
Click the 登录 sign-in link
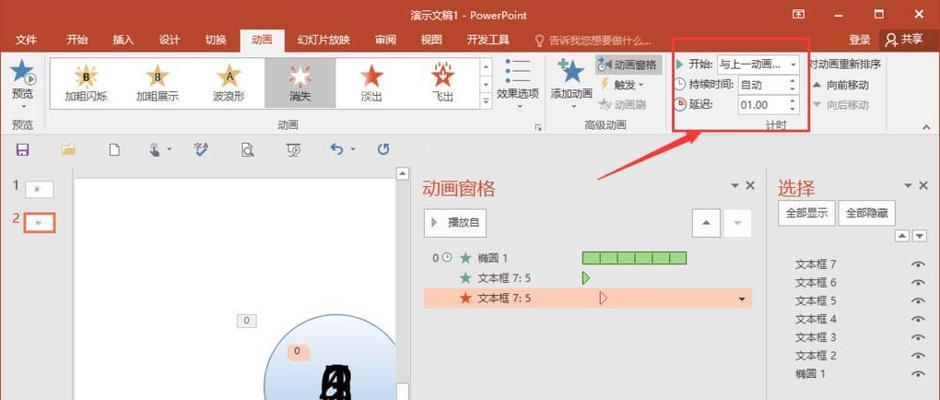click(x=859, y=40)
